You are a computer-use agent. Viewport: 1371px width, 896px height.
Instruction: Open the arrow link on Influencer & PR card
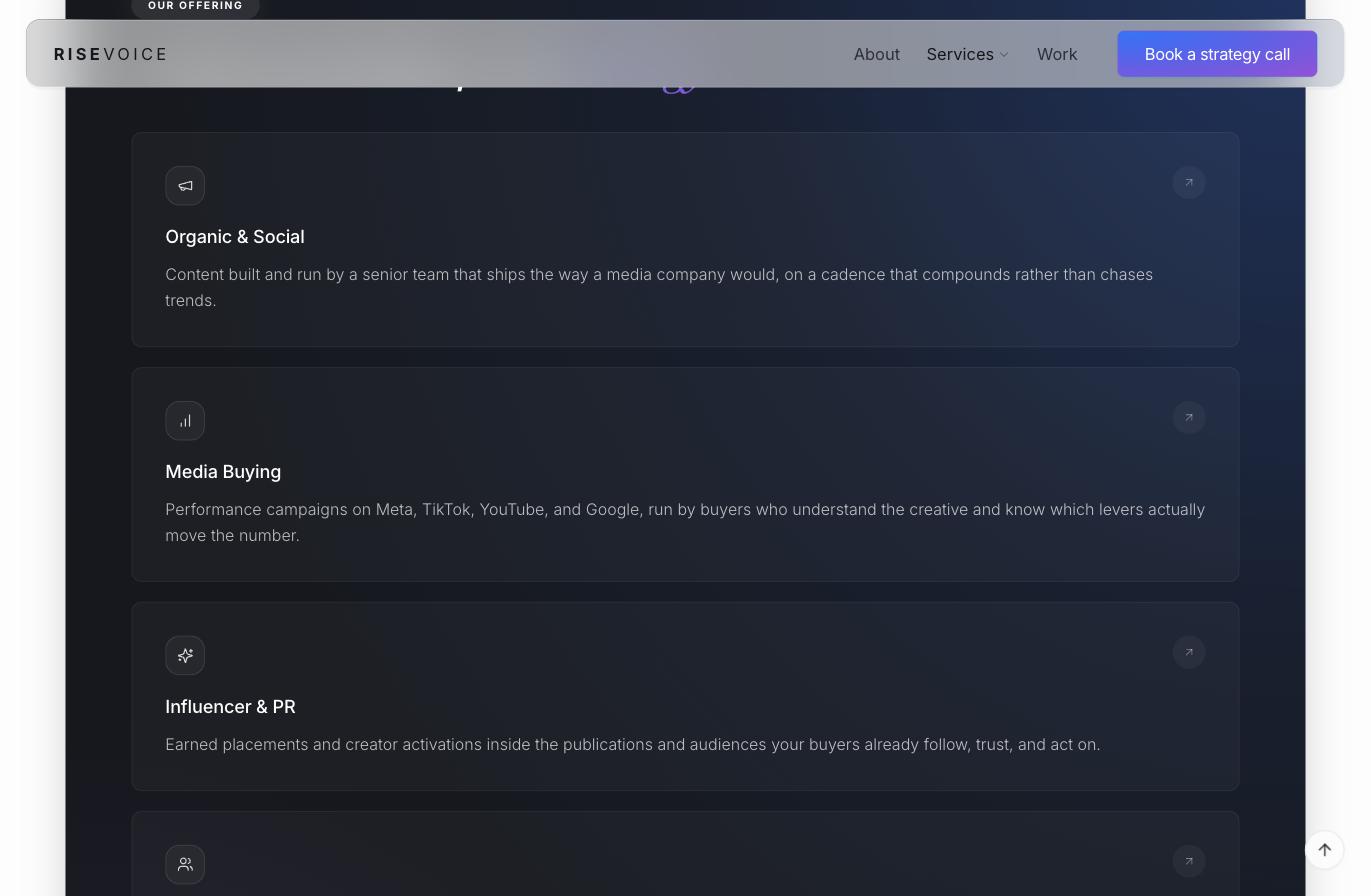[x=1189, y=652]
